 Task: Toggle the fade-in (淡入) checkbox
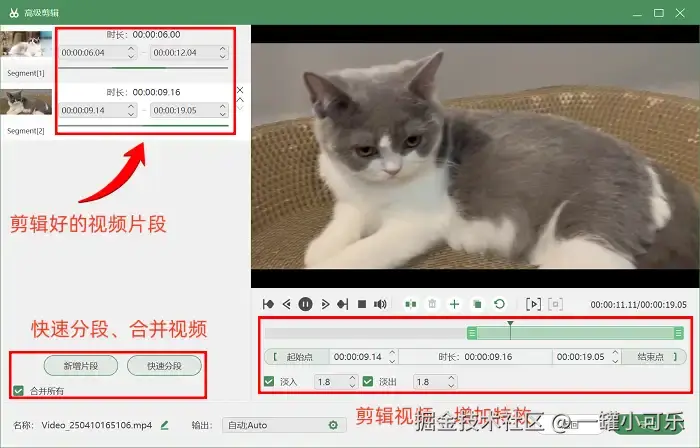(269, 382)
